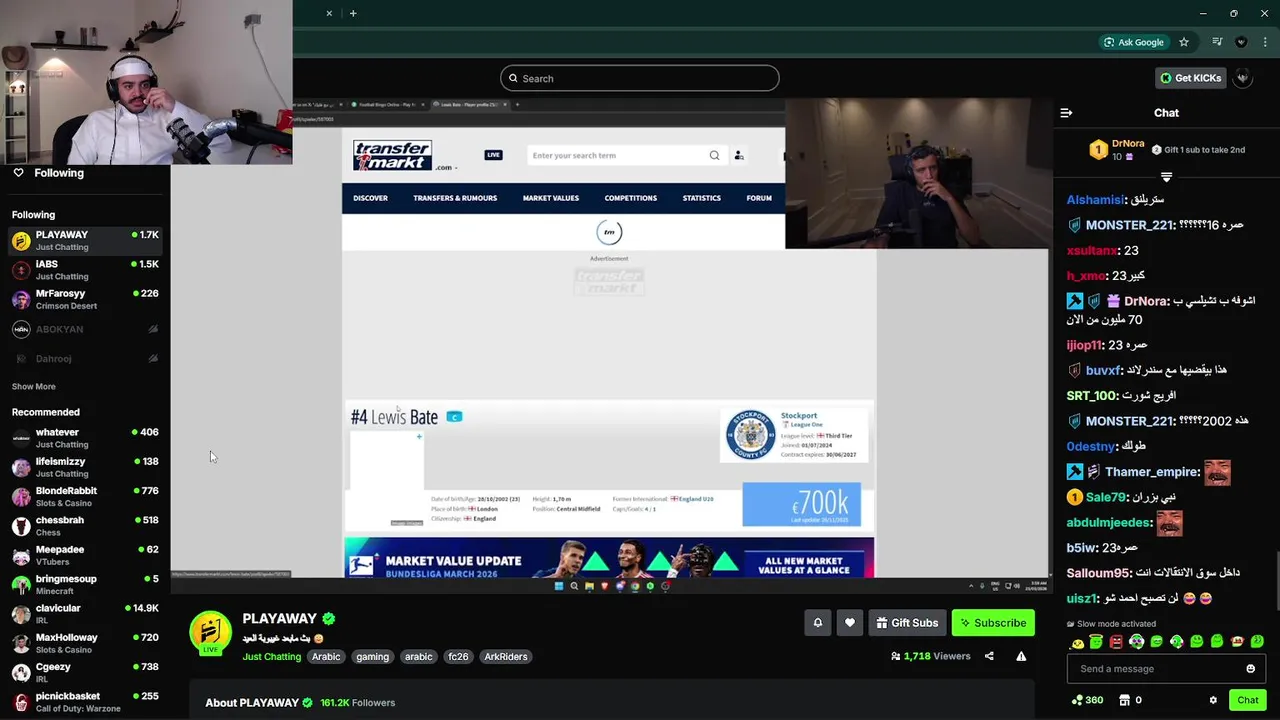Viewport: 1280px width, 720px height.
Task: Open the share stream icon
Action: [x=989, y=656]
